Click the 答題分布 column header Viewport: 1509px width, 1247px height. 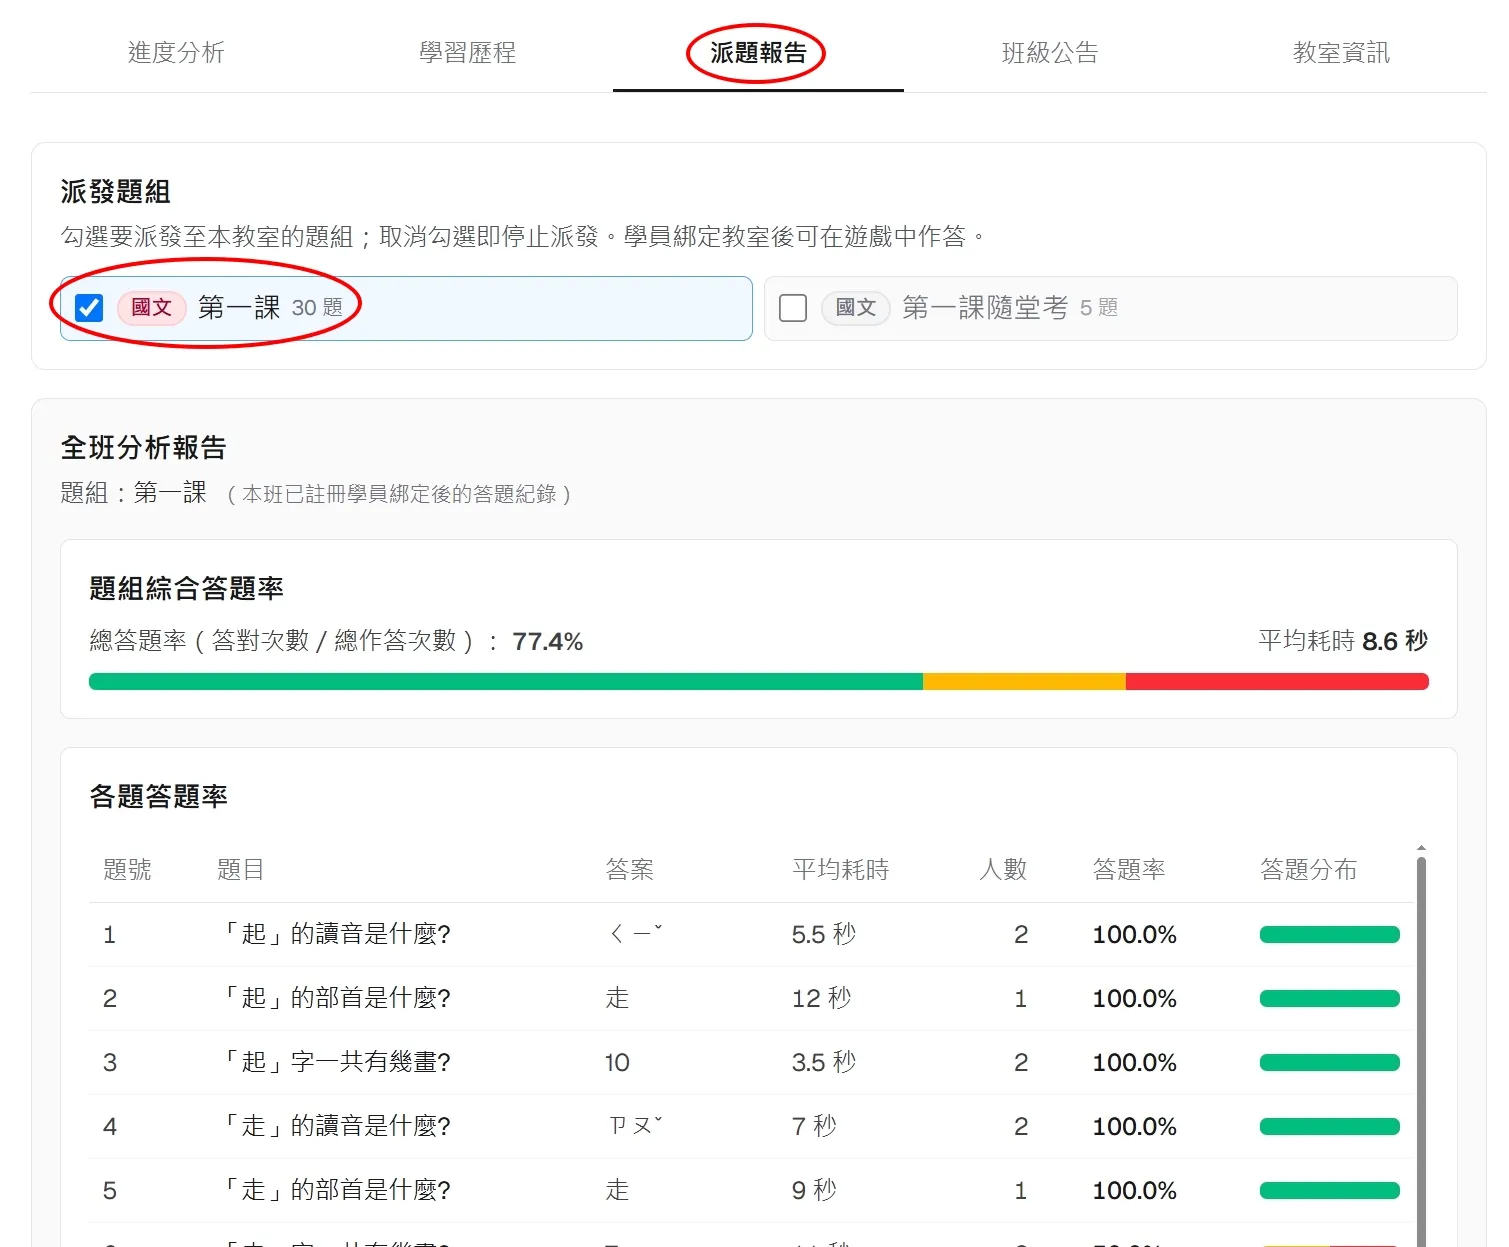1309,869
